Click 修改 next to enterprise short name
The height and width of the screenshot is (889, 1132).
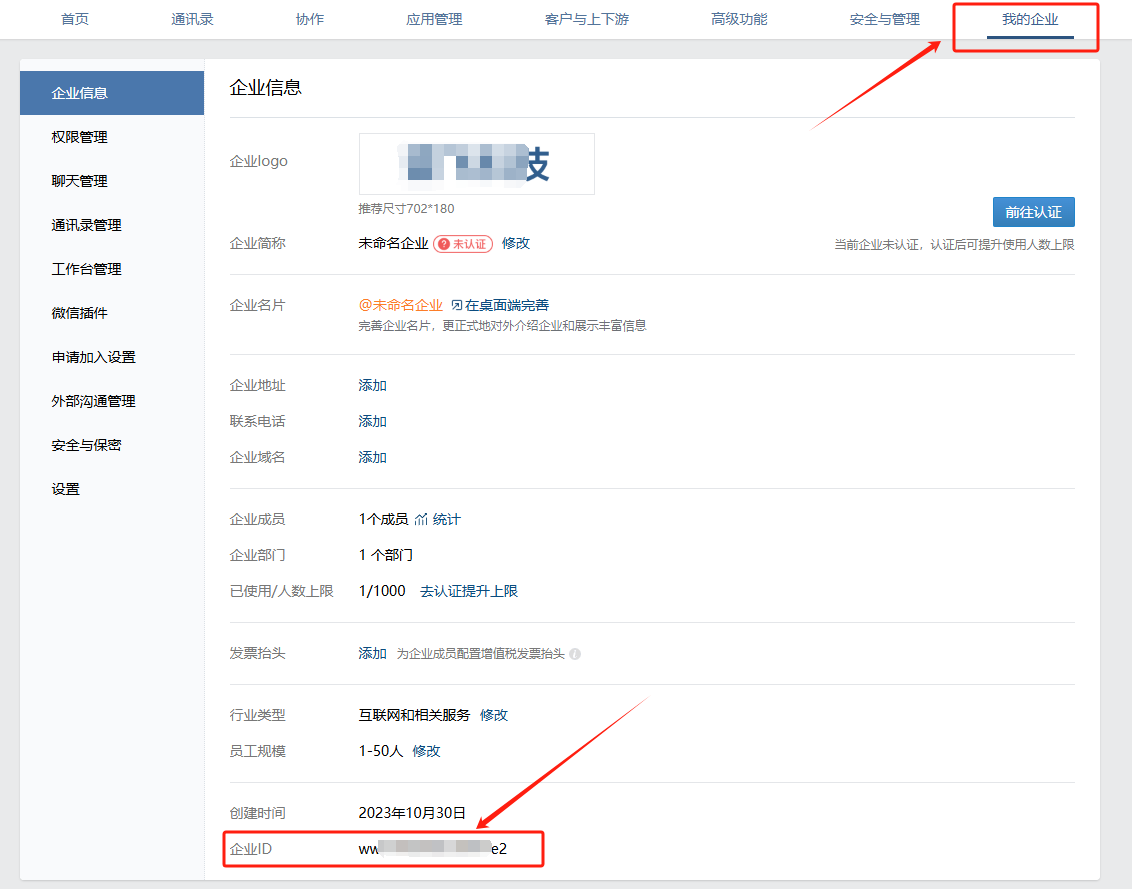click(516, 243)
